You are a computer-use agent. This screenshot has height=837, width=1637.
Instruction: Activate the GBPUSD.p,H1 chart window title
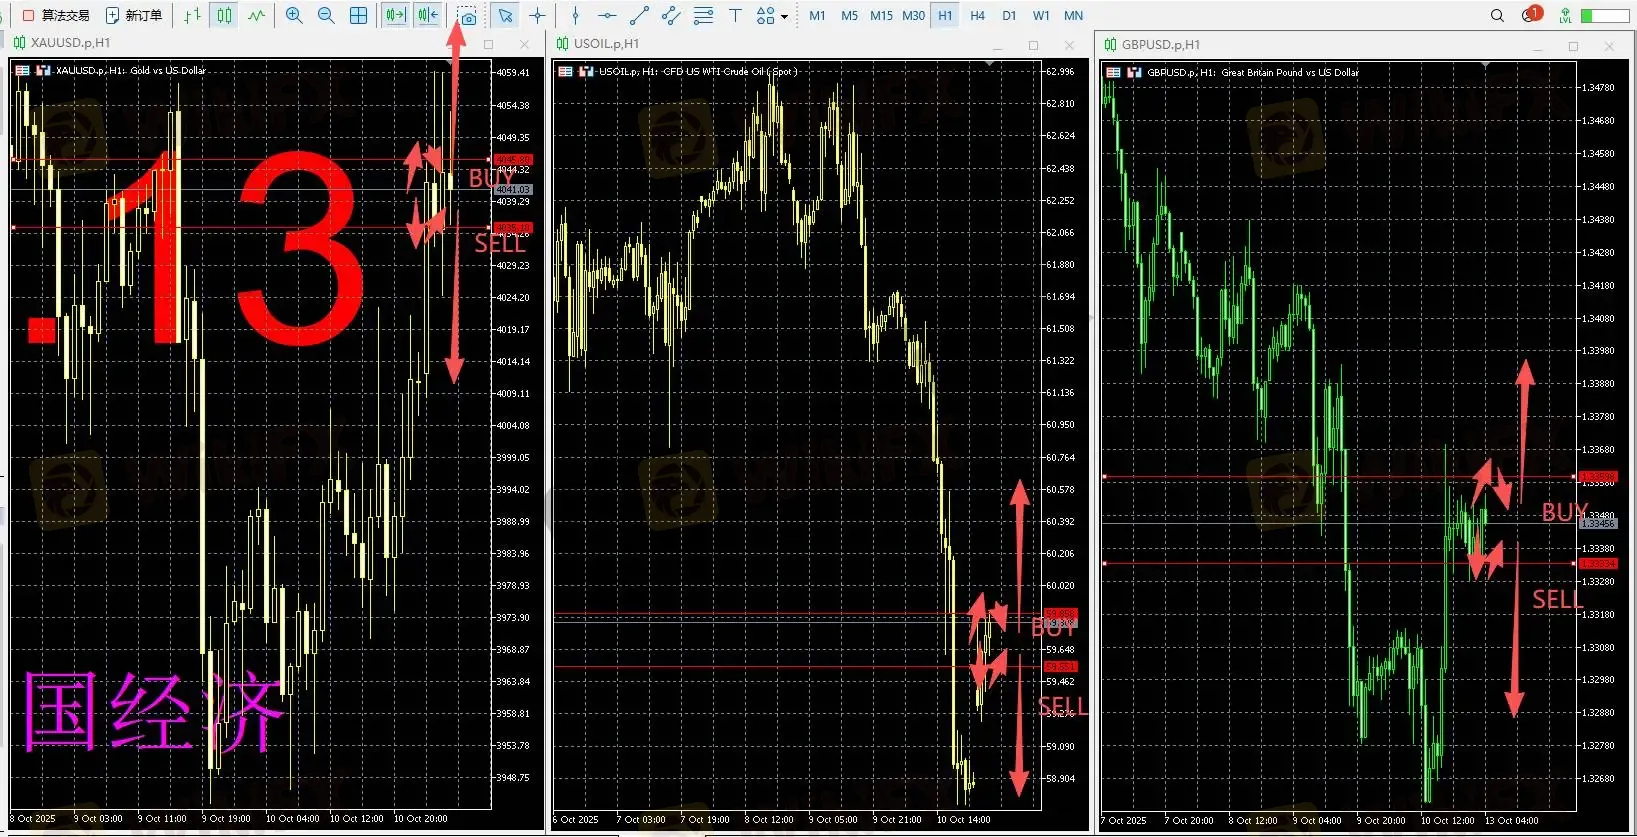point(1160,45)
